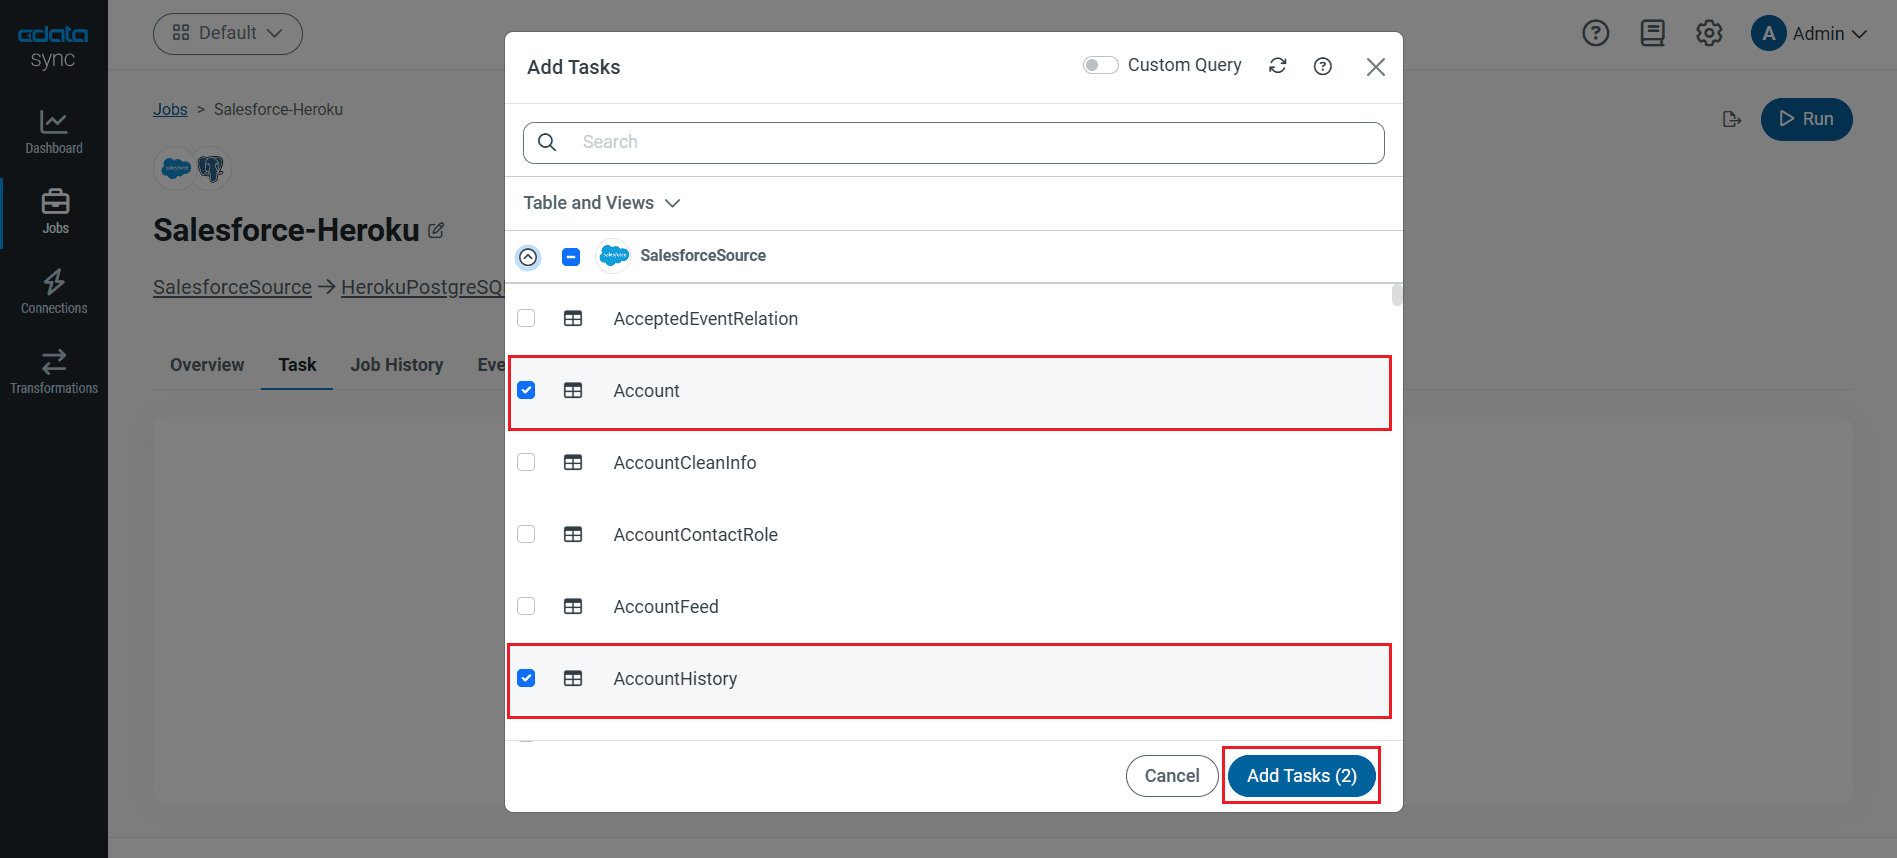Image resolution: width=1897 pixels, height=858 pixels.
Task: Uncheck the AccountHistory checkbox
Action: [x=526, y=678]
